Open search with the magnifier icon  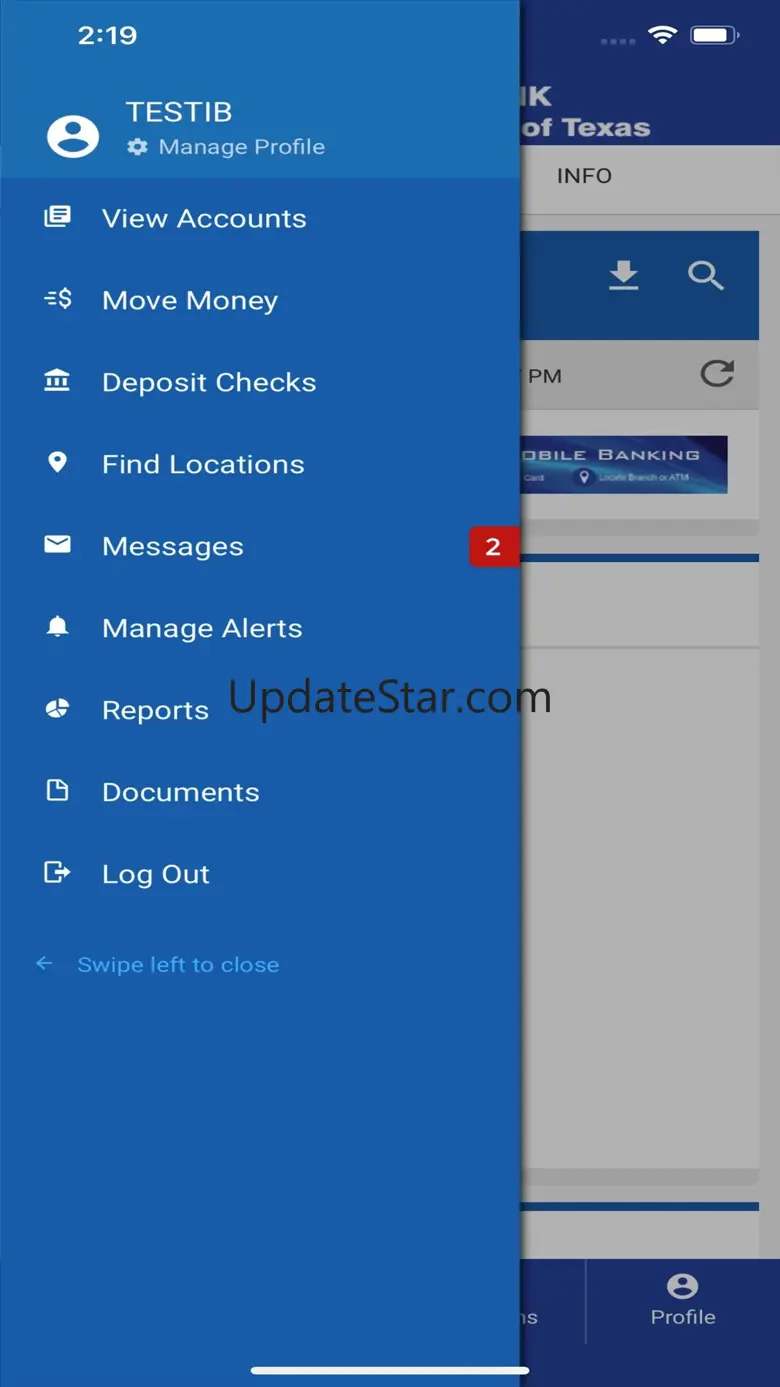(x=706, y=275)
